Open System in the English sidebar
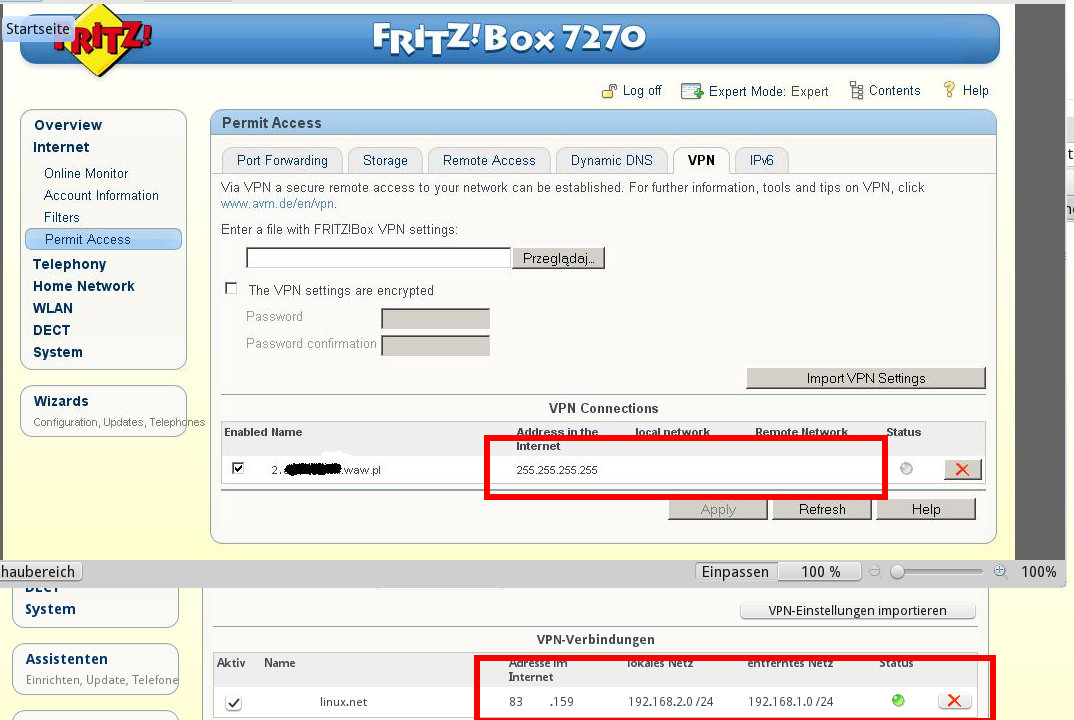Screen dimensions: 1074x720 tap(58, 352)
